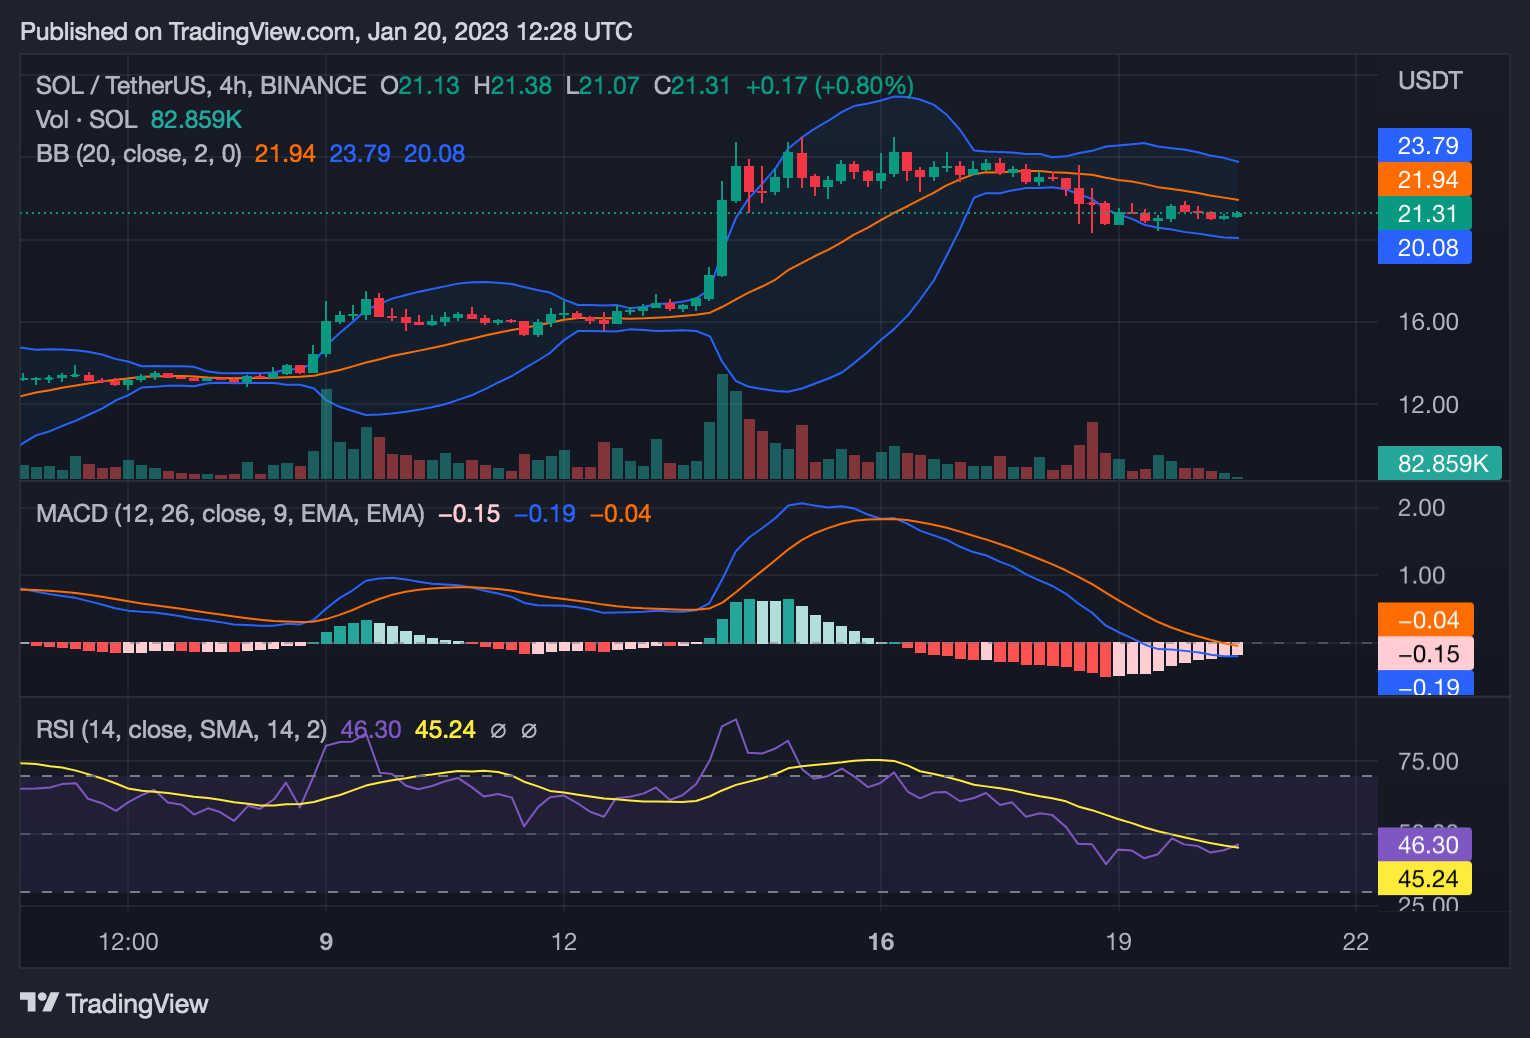
Task: Click the Published on TradingView.com header text
Action: (x=326, y=32)
